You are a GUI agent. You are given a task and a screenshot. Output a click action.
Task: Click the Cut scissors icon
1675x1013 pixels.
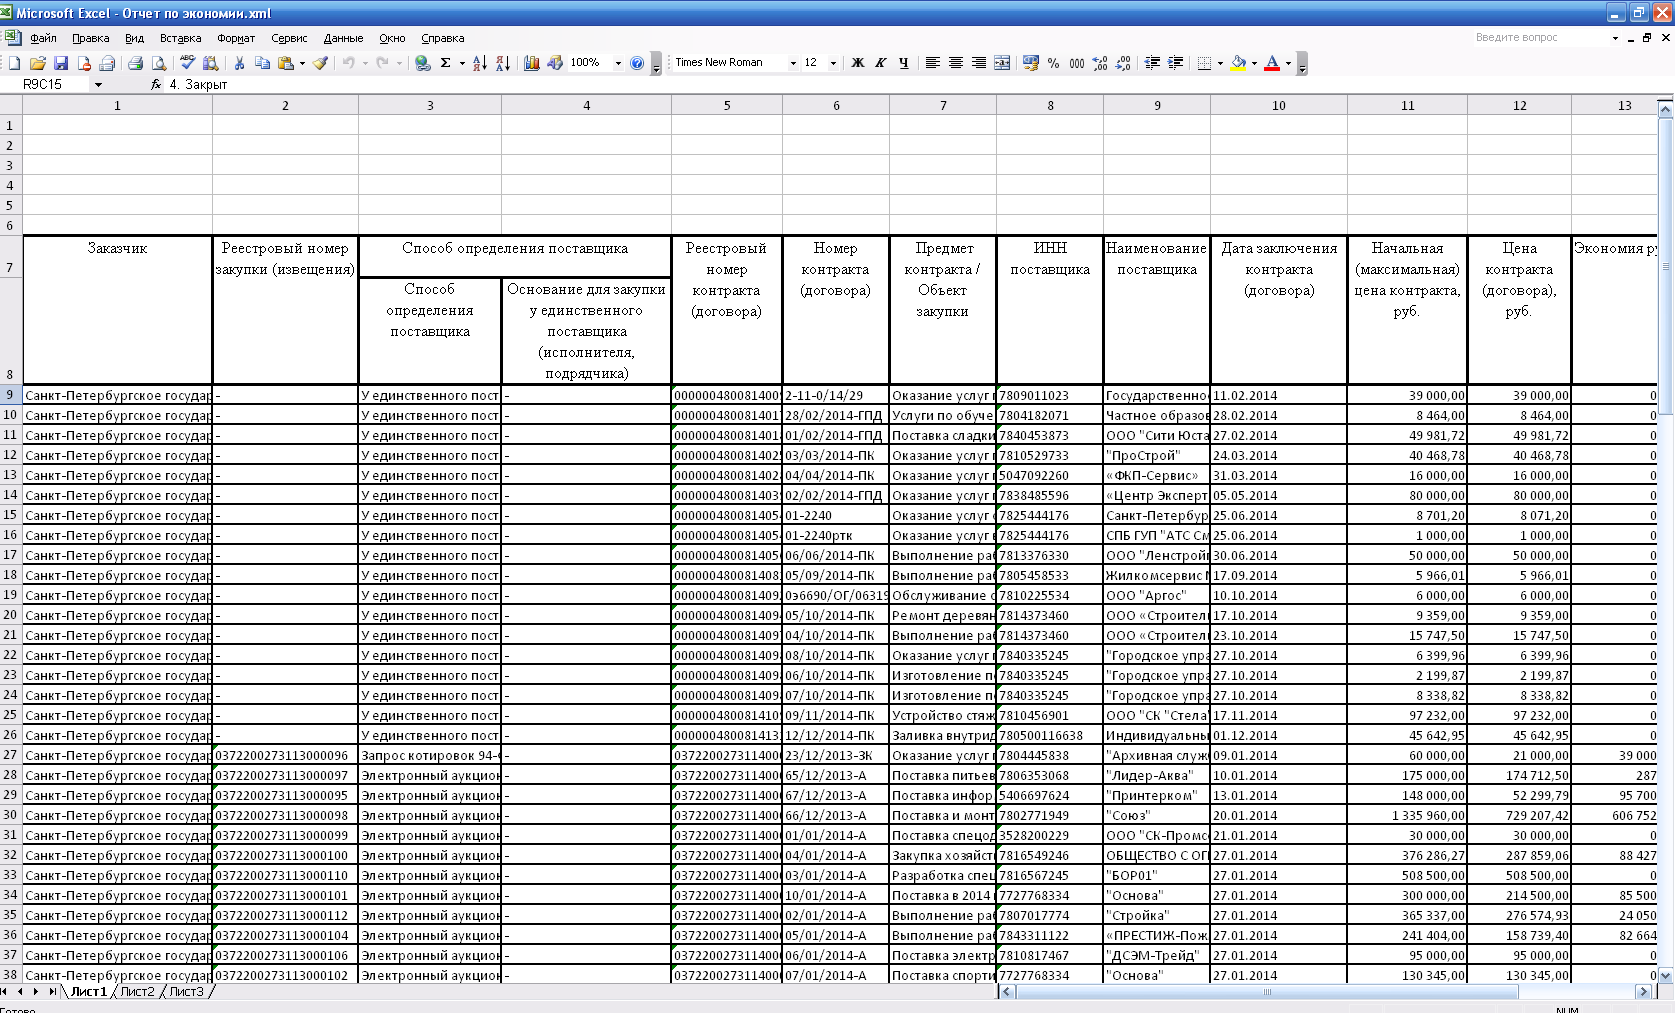(239, 63)
